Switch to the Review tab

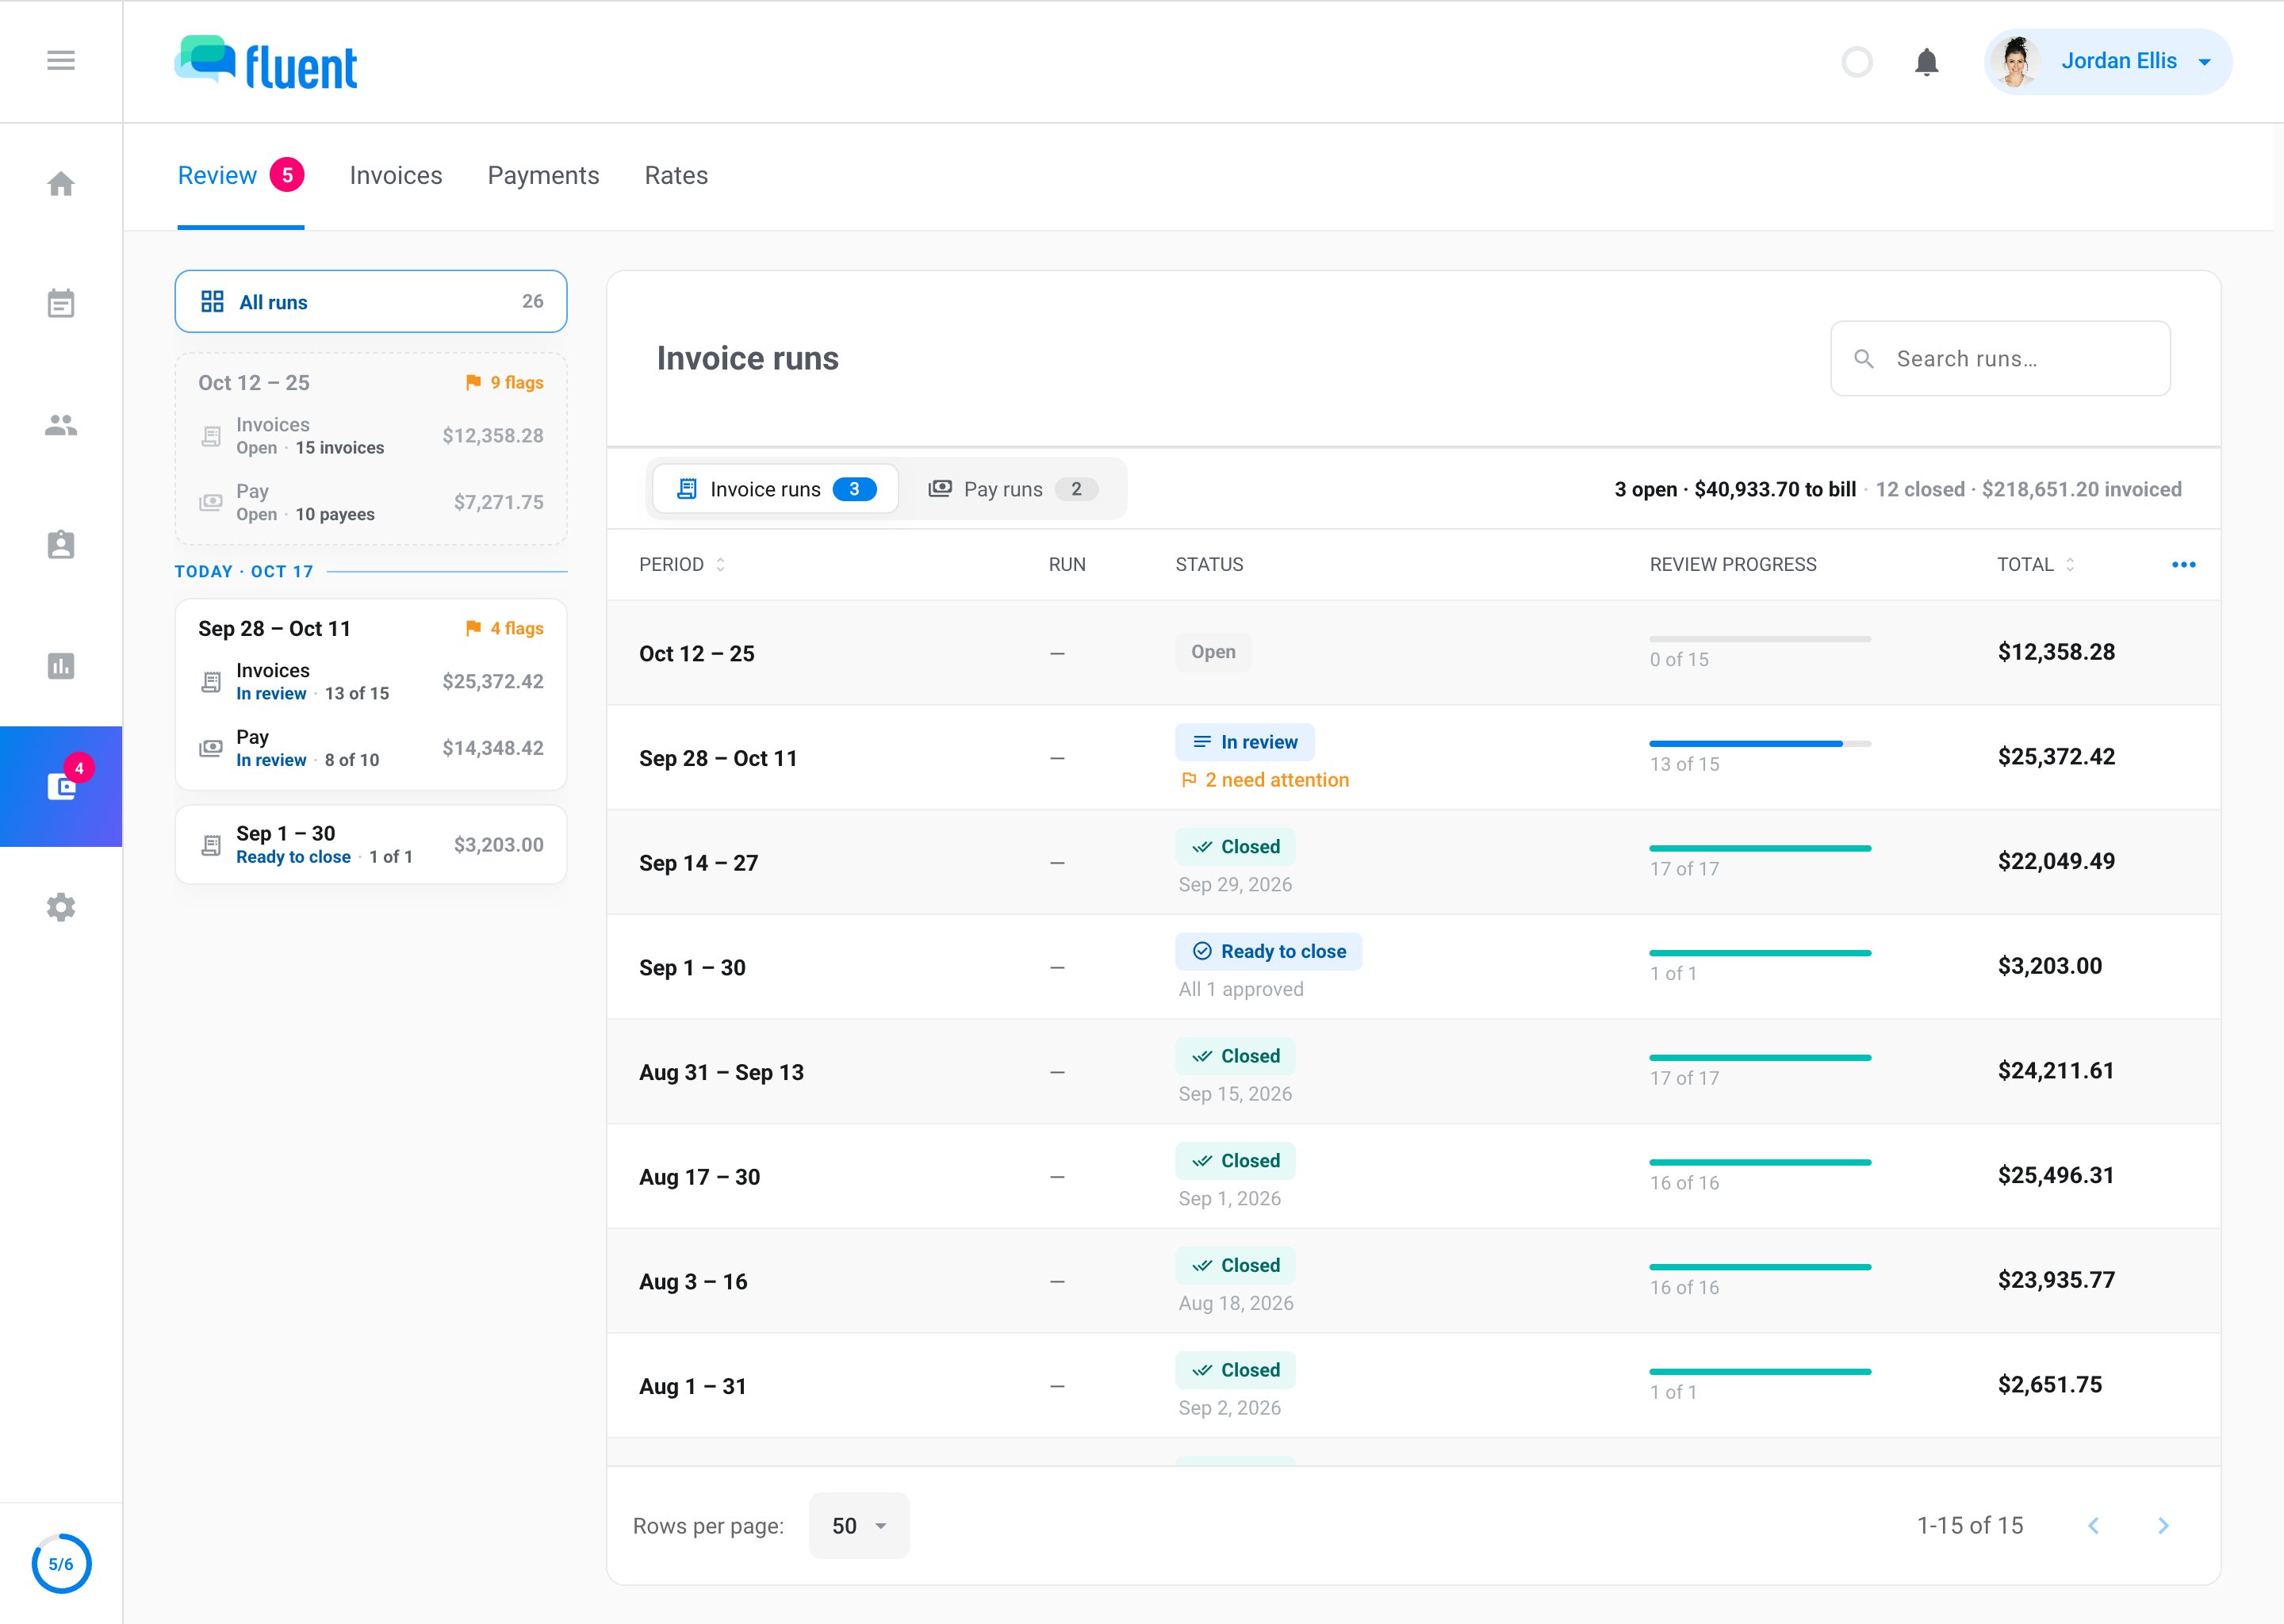pos(241,176)
